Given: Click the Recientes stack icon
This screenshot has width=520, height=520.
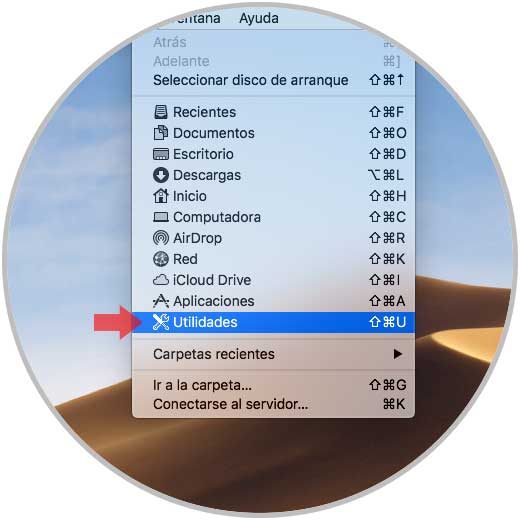Looking at the screenshot, I should point(161,112).
